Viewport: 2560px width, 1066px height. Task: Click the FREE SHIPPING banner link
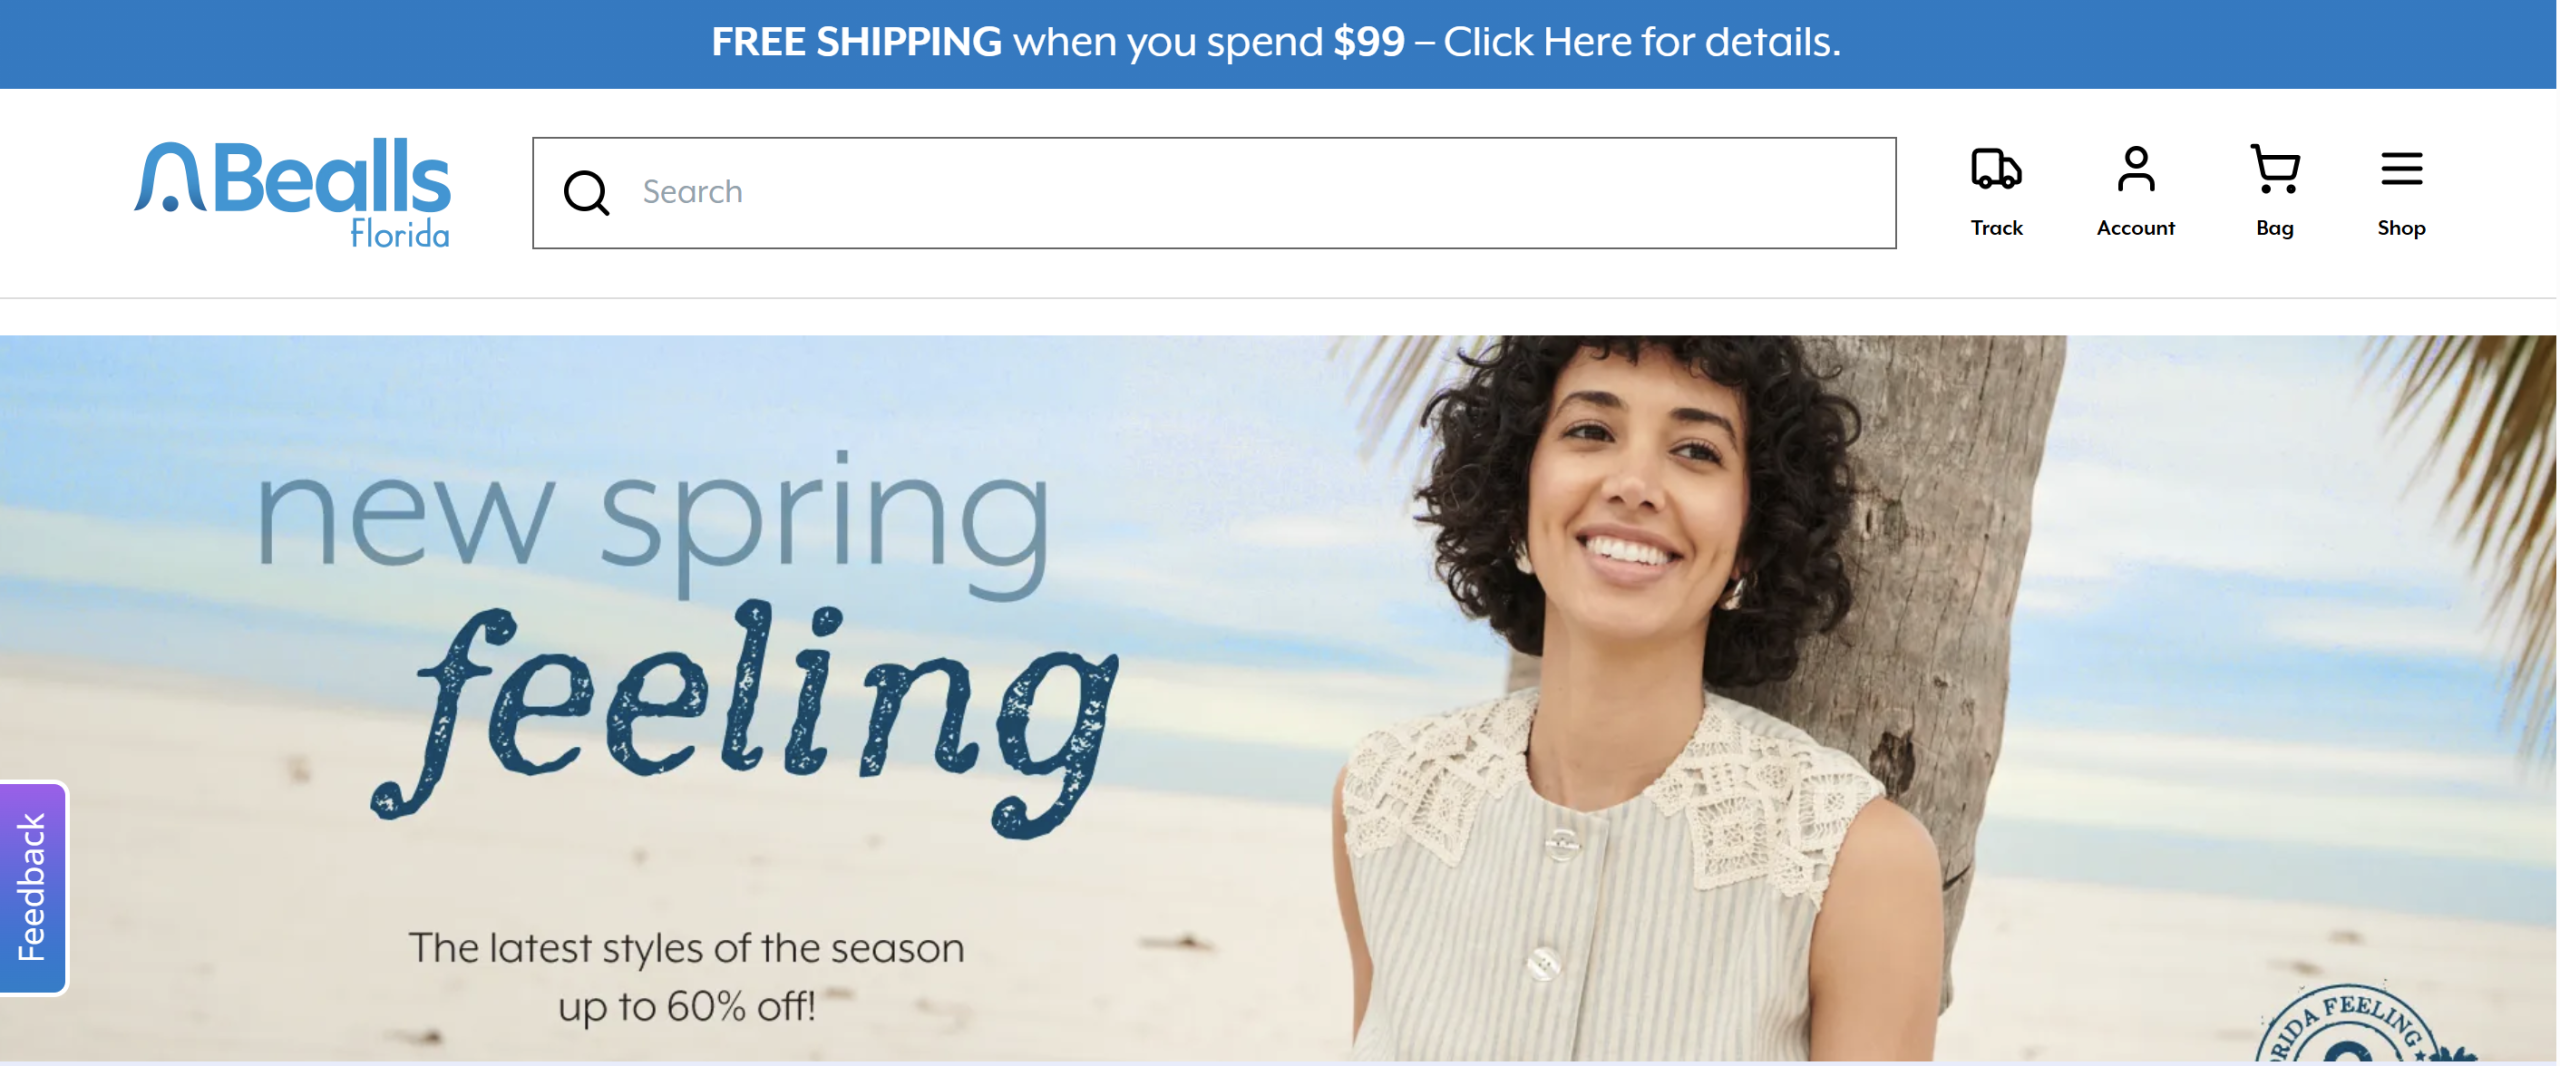[x=1276, y=43]
